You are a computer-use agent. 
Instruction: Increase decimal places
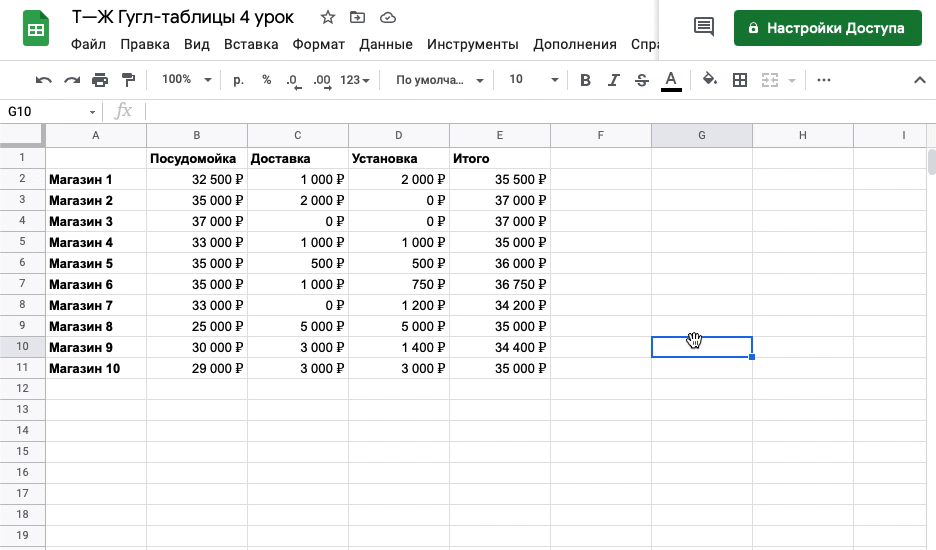322,81
